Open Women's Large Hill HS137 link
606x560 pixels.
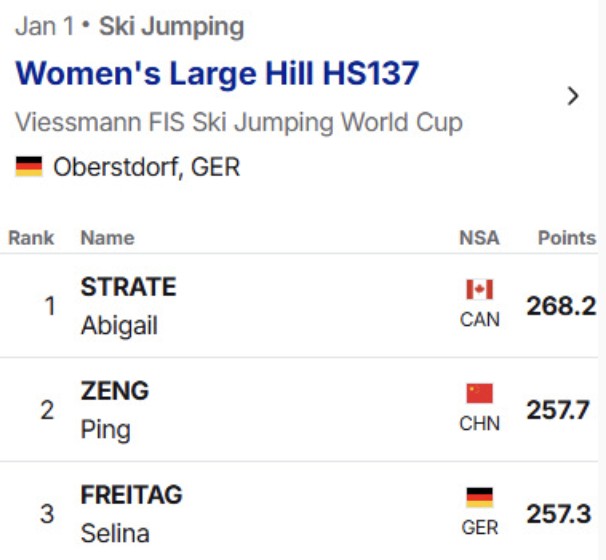[x=217, y=73]
